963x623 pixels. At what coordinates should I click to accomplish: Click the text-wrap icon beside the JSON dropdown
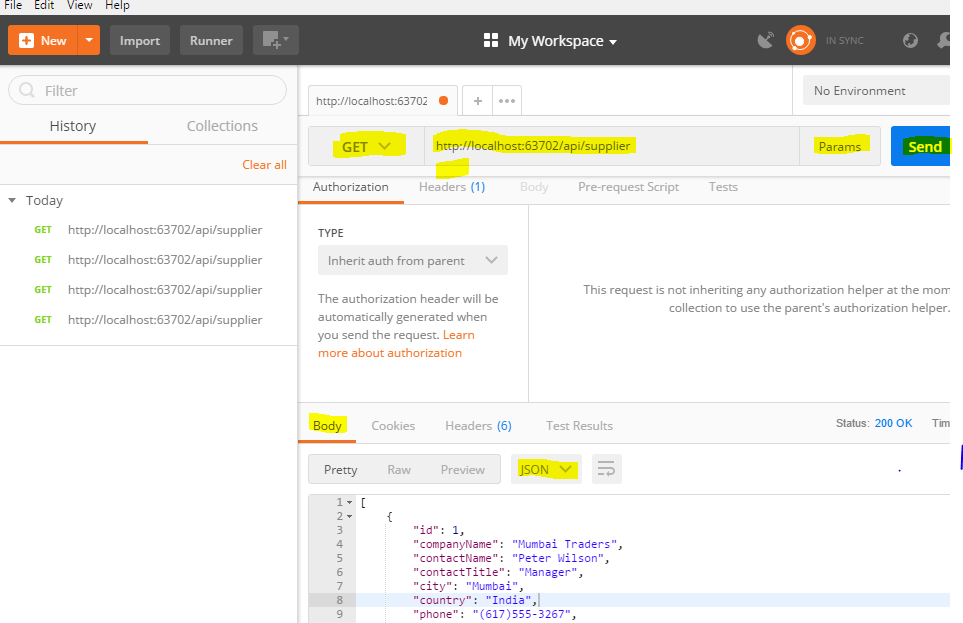click(x=606, y=468)
